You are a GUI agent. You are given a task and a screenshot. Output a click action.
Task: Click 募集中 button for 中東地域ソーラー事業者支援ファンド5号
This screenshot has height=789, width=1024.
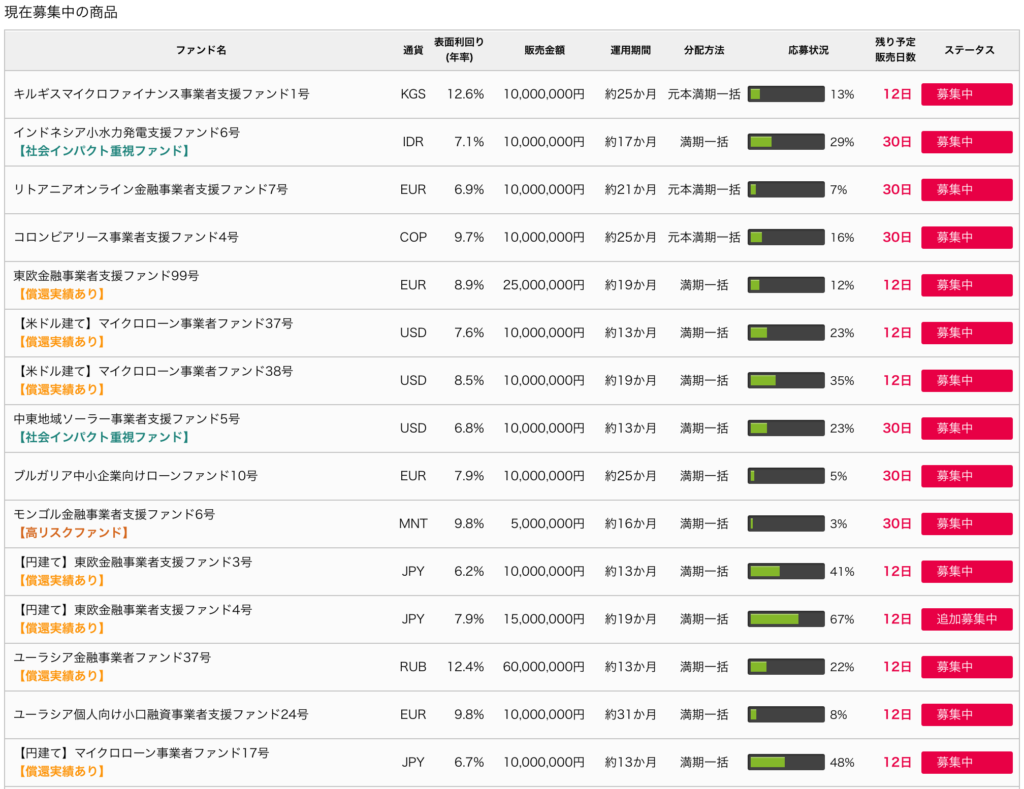coord(967,428)
